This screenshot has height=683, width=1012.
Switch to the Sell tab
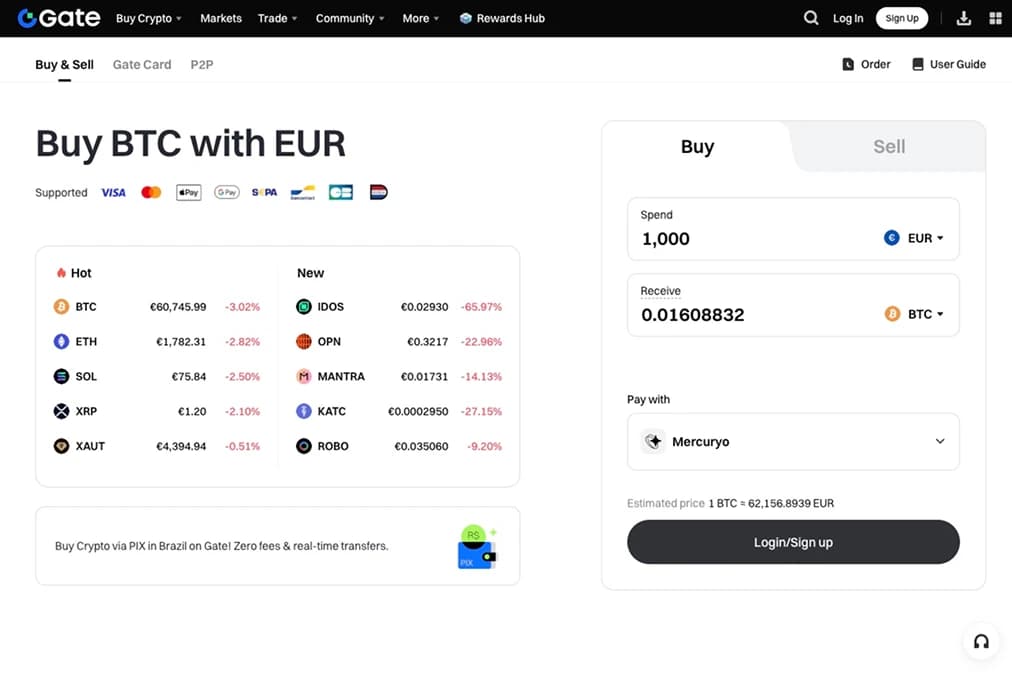click(889, 147)
